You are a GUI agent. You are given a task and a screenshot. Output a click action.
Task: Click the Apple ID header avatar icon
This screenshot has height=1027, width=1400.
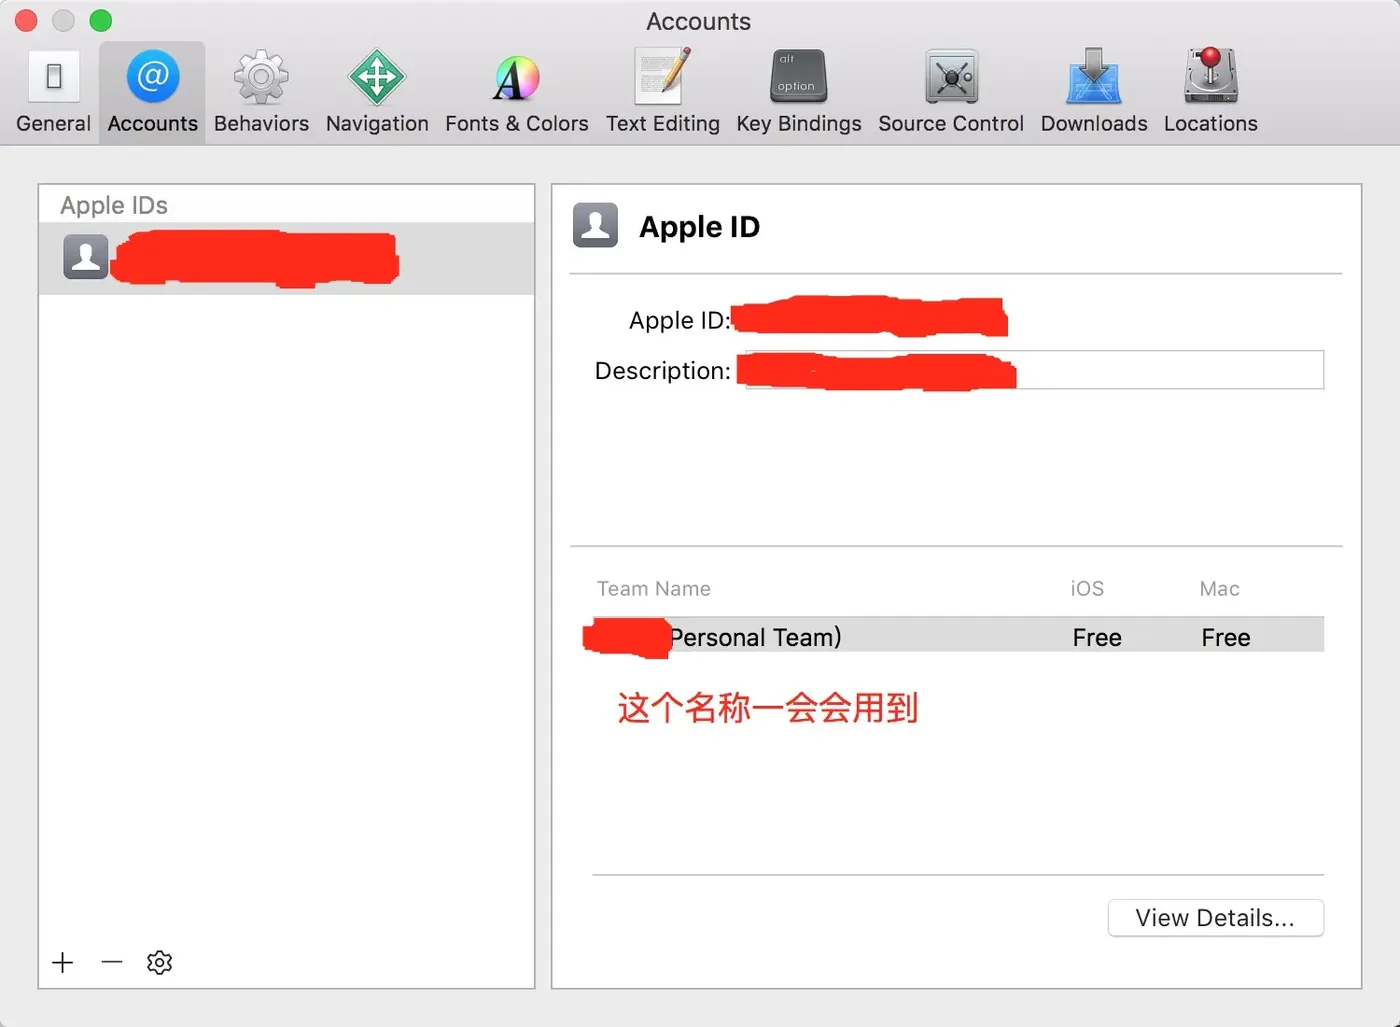[595, 225]
